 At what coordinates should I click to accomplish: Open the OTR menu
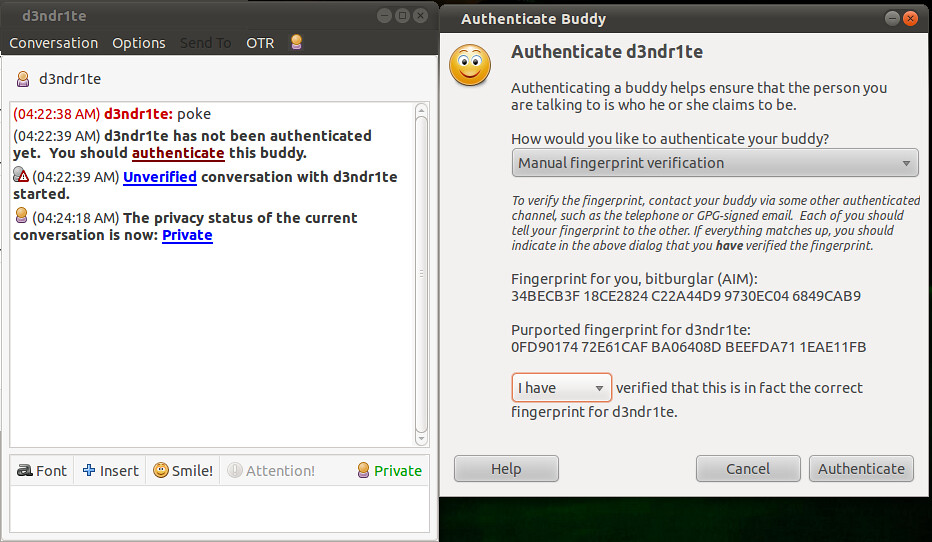260,43
